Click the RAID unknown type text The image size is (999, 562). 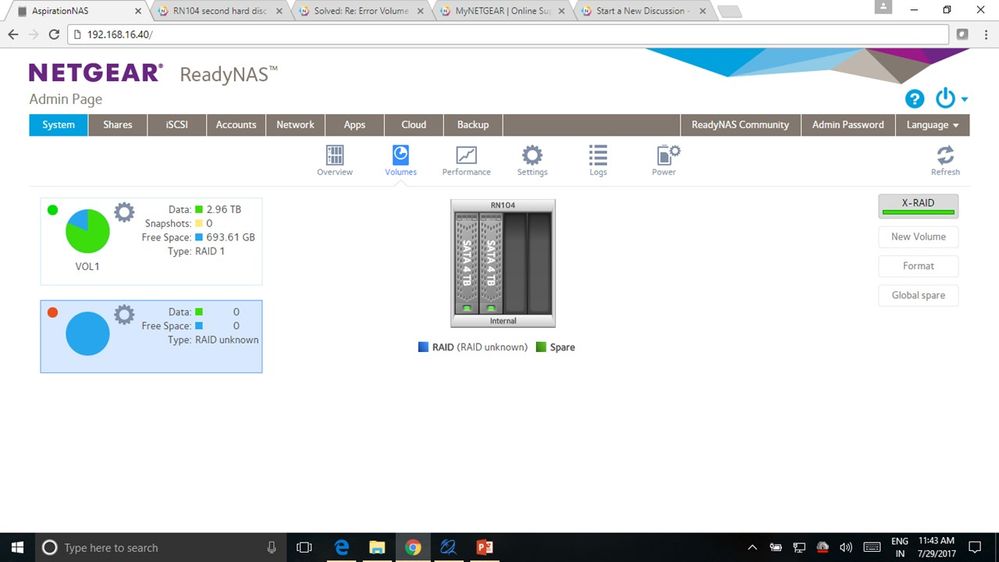[227, 340]
